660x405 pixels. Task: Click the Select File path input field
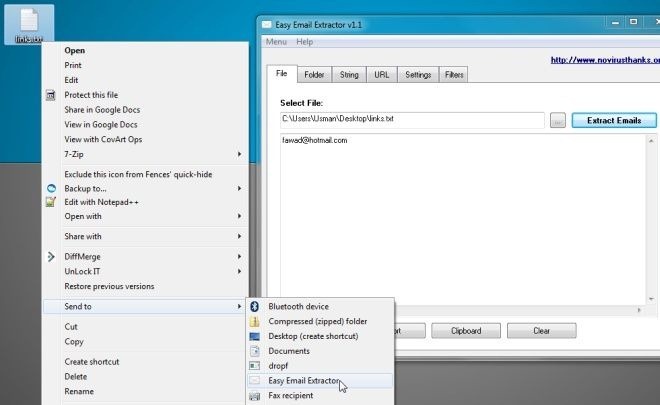[x=412, y=120]
